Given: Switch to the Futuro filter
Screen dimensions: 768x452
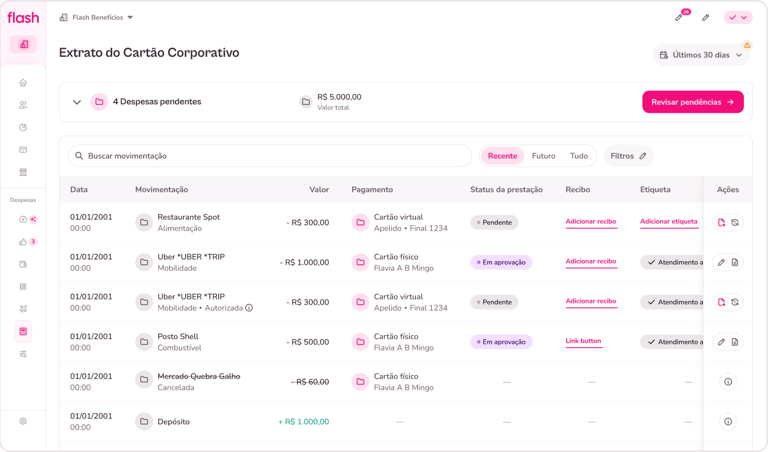Looking at the screenshot, I should pyautogui.click(x=544, y=156).
